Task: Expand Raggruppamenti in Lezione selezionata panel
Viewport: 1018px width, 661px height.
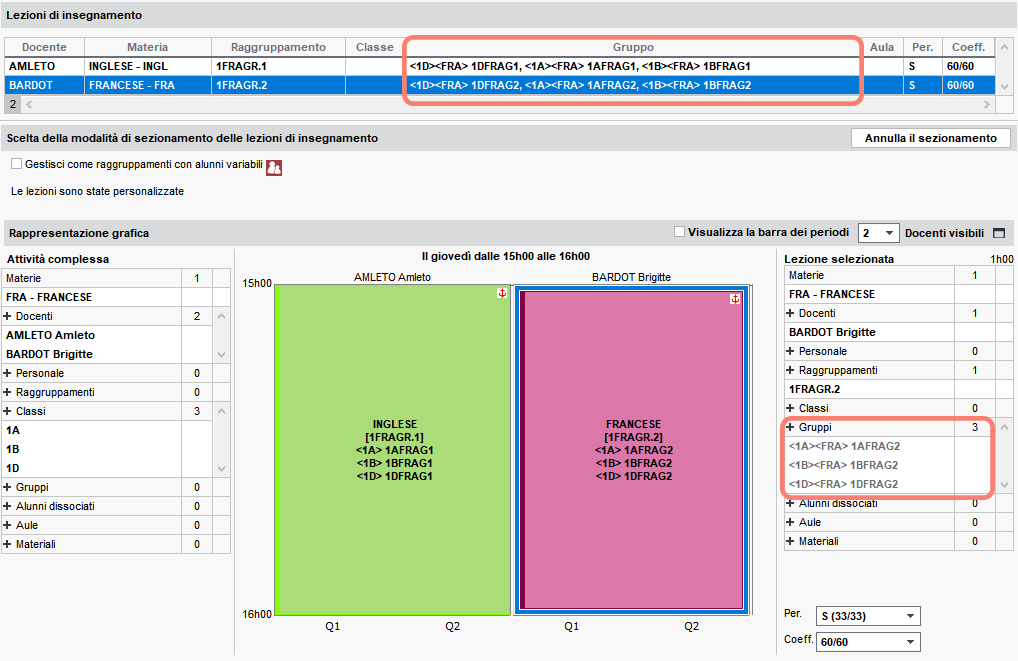Action: point(790,370)
